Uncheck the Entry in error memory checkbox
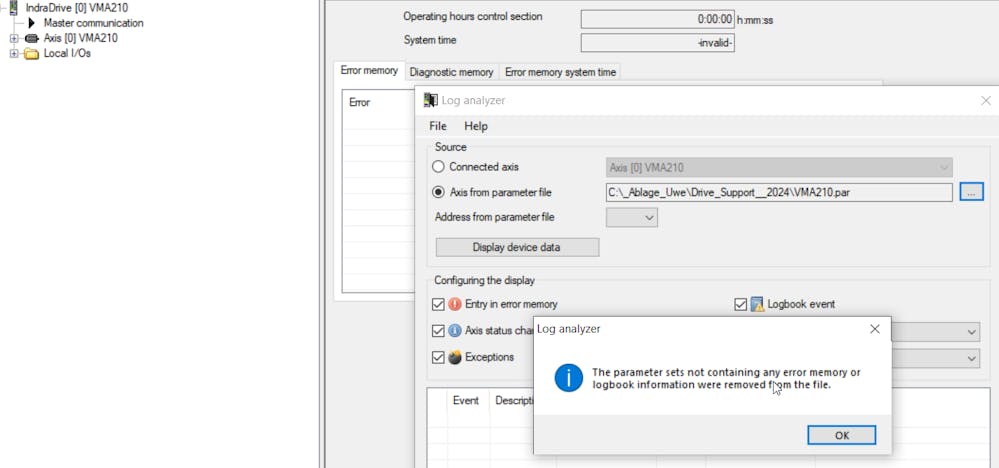 click(x=438, y=304)
